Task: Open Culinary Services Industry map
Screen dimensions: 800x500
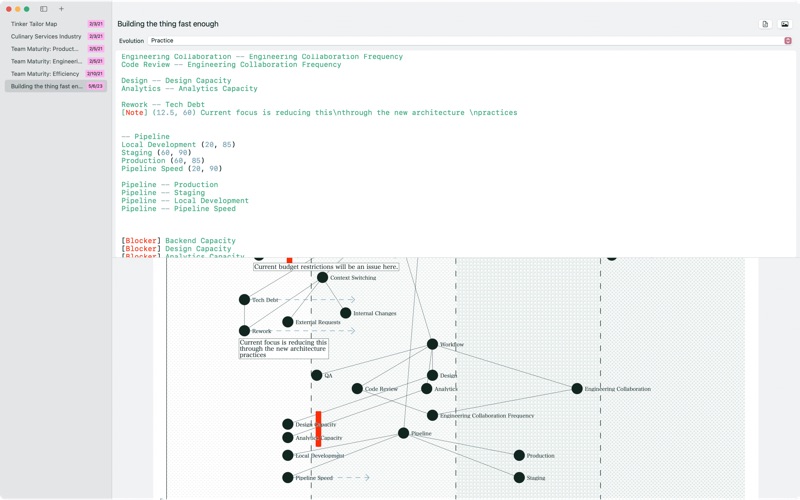Action: [x=56, y=36]
